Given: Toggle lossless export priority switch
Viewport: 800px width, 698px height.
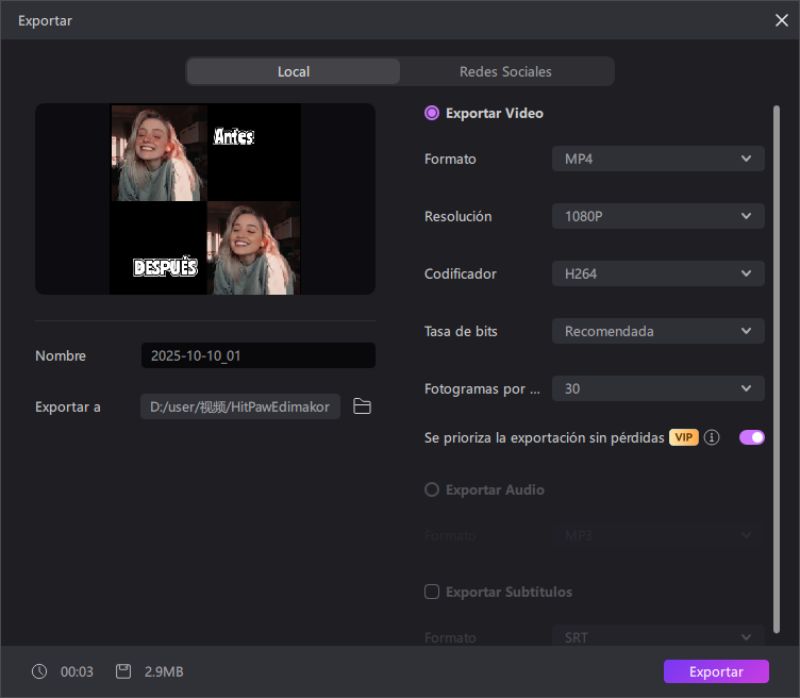Looking at the screenshot, I should click(x=751, y=437).
